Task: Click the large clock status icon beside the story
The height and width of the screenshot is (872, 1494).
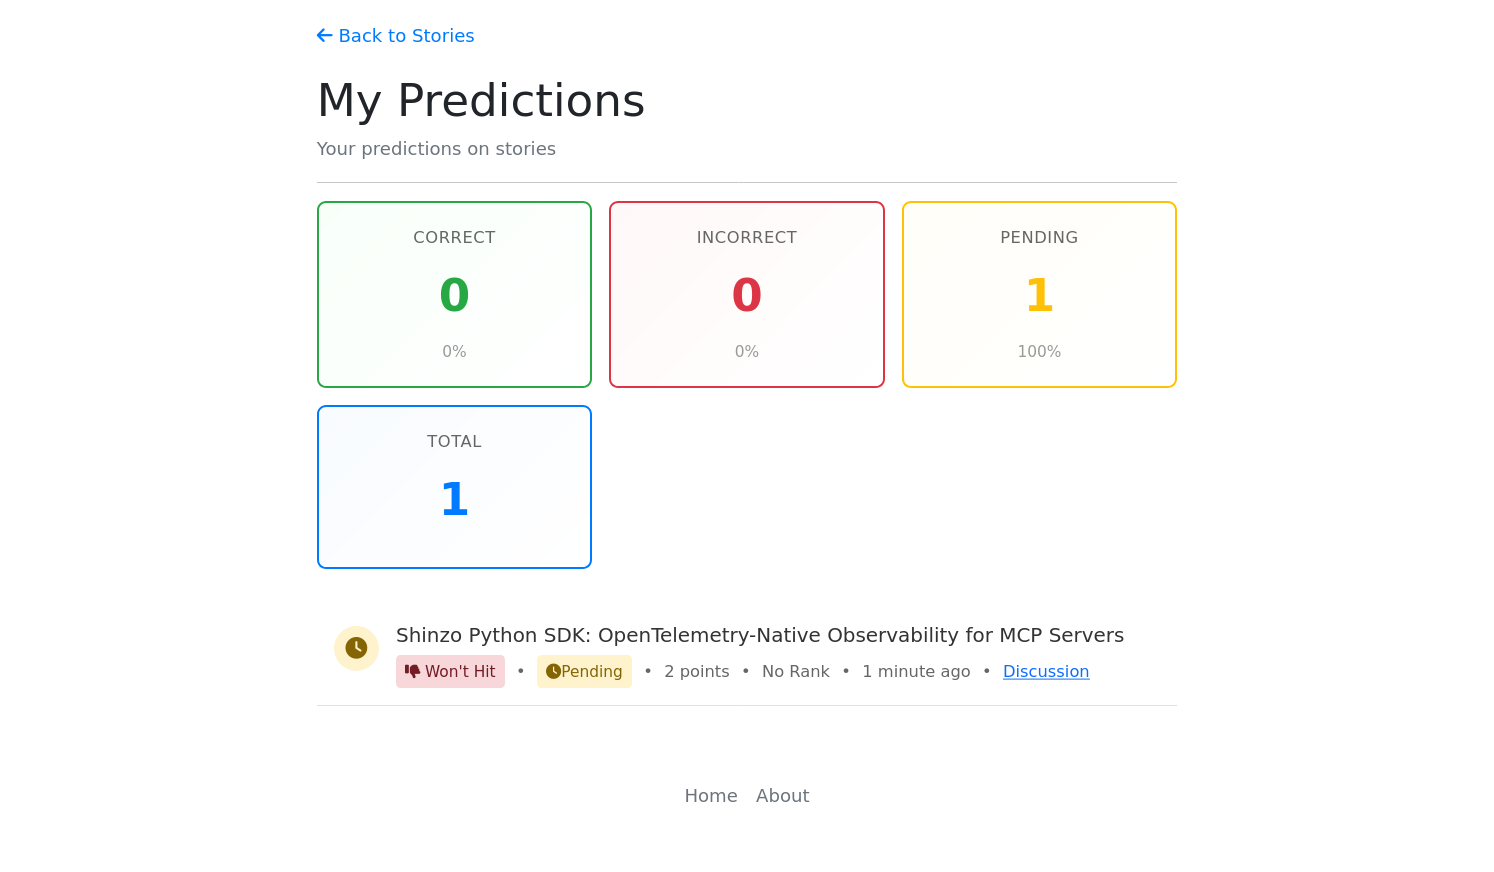Action: tap(356, 648)
